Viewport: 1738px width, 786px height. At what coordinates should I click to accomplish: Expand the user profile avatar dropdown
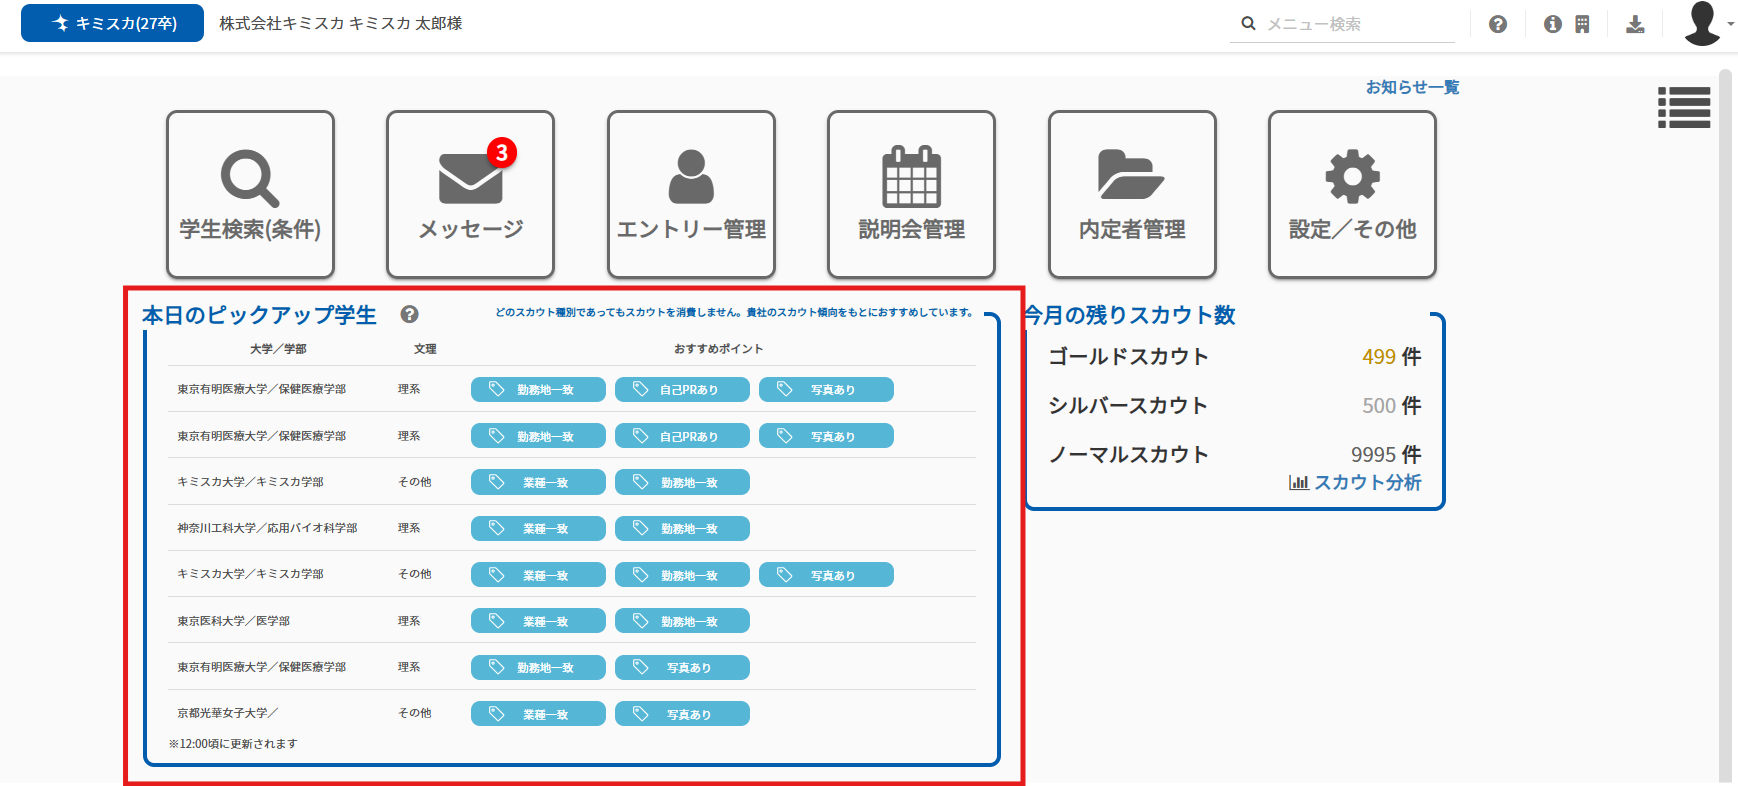(1707, 24)
